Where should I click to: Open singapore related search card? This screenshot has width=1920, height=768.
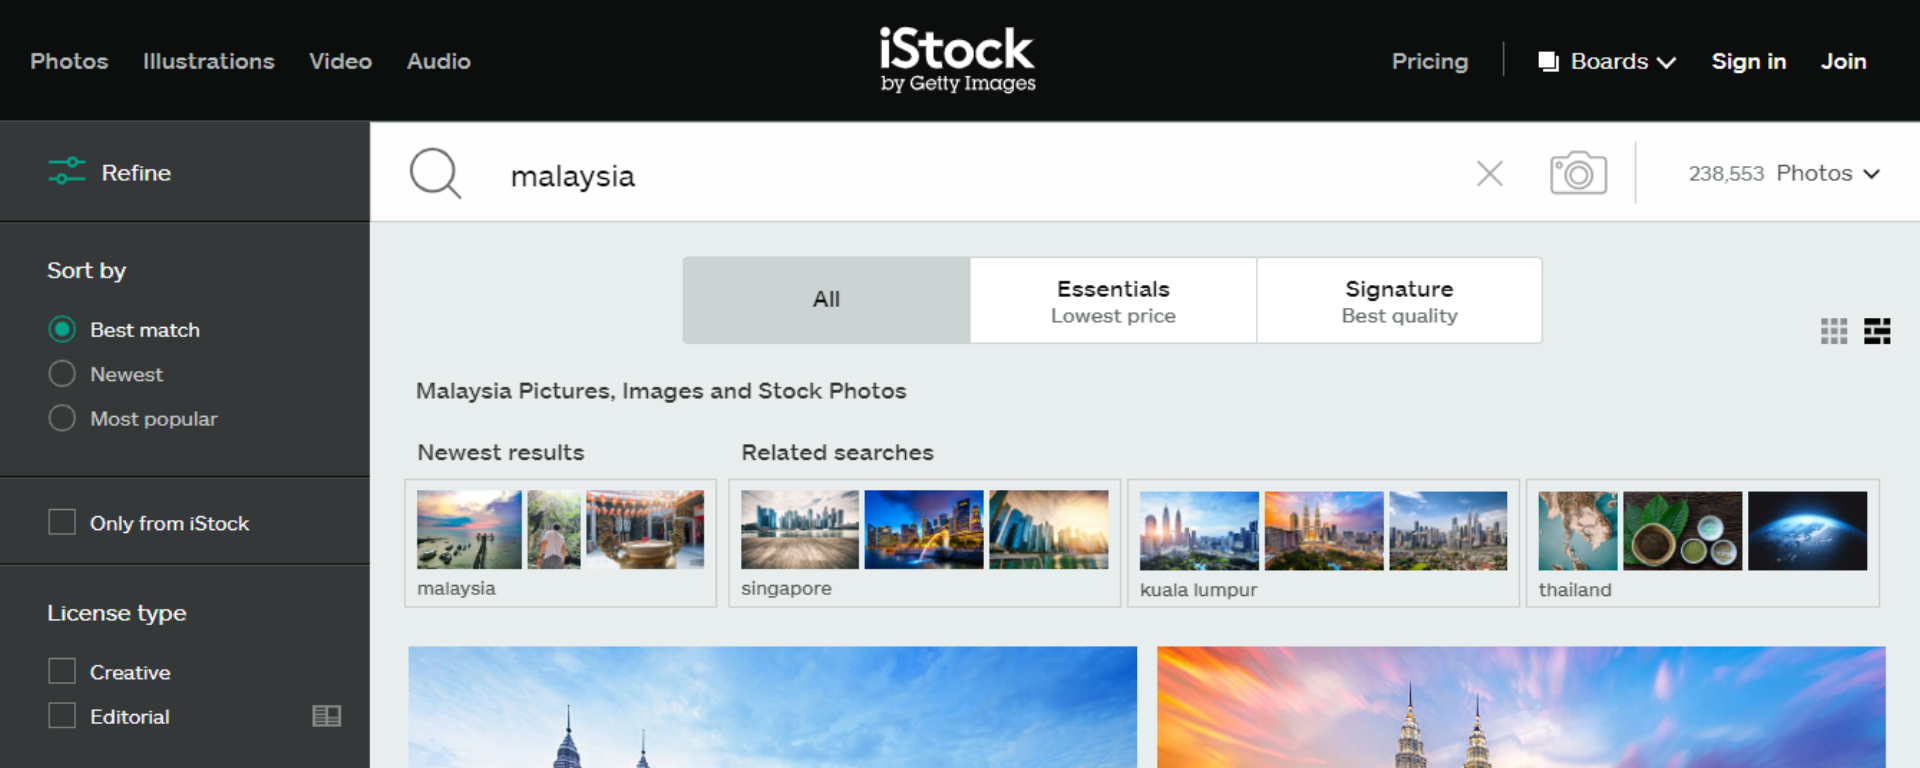(924, 543)
